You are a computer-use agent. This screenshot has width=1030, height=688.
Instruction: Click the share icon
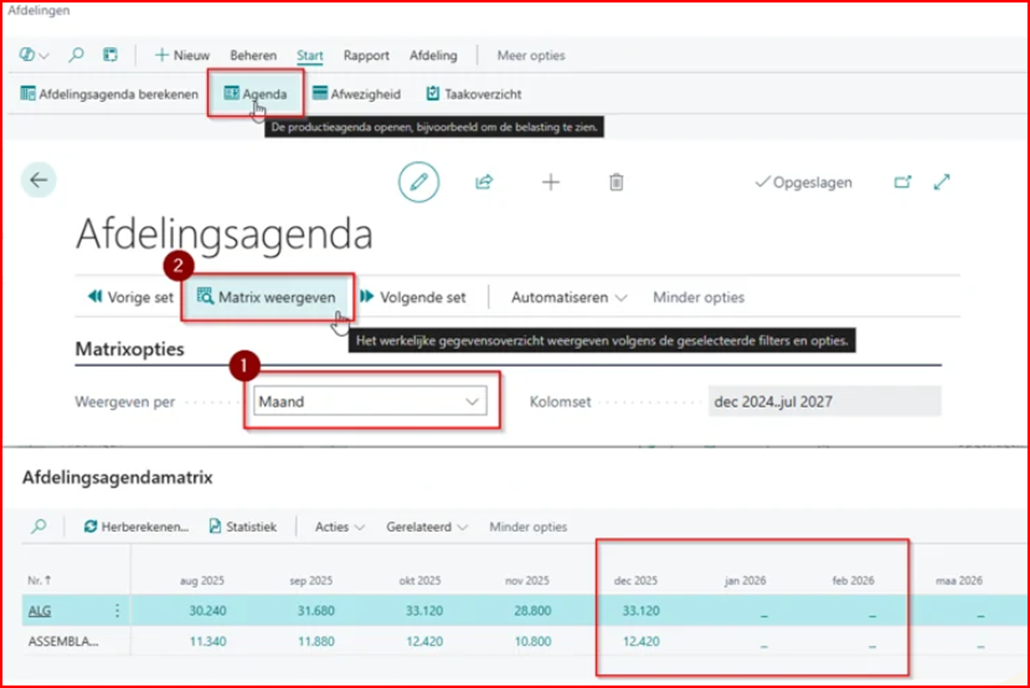point(484,182)
